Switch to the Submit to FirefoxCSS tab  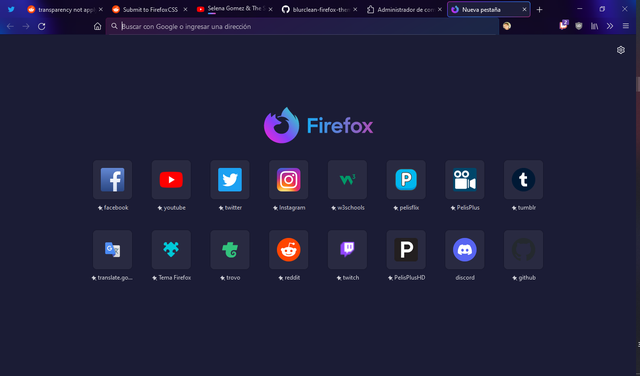[150, 9]
